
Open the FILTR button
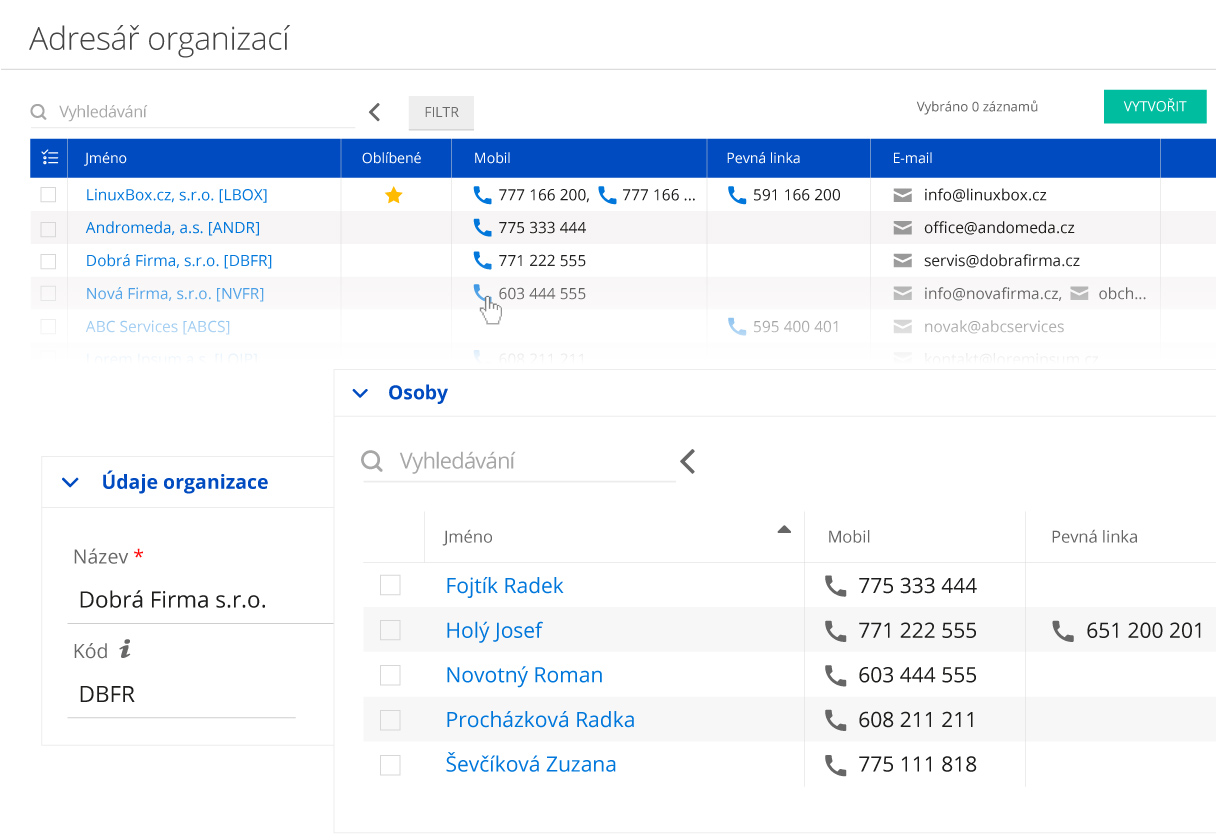pyautogui.click(x=441, y=113)
